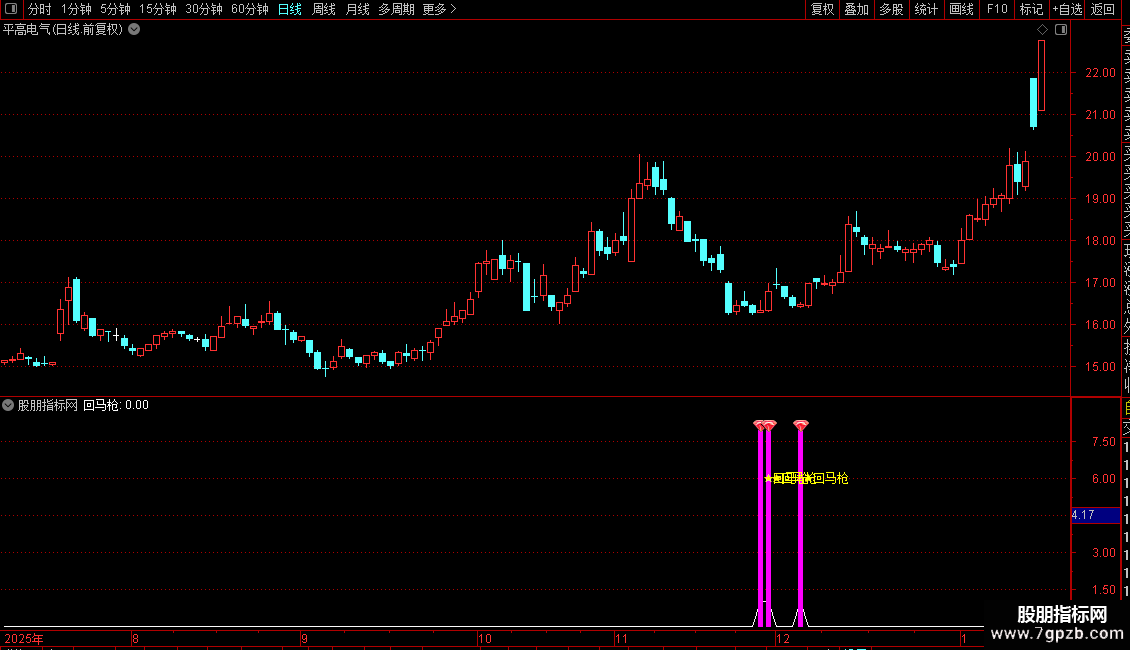Screen dimensions: 1130x650
Task: Click the first red gem signal marker
Action: [x=759, y=425]
